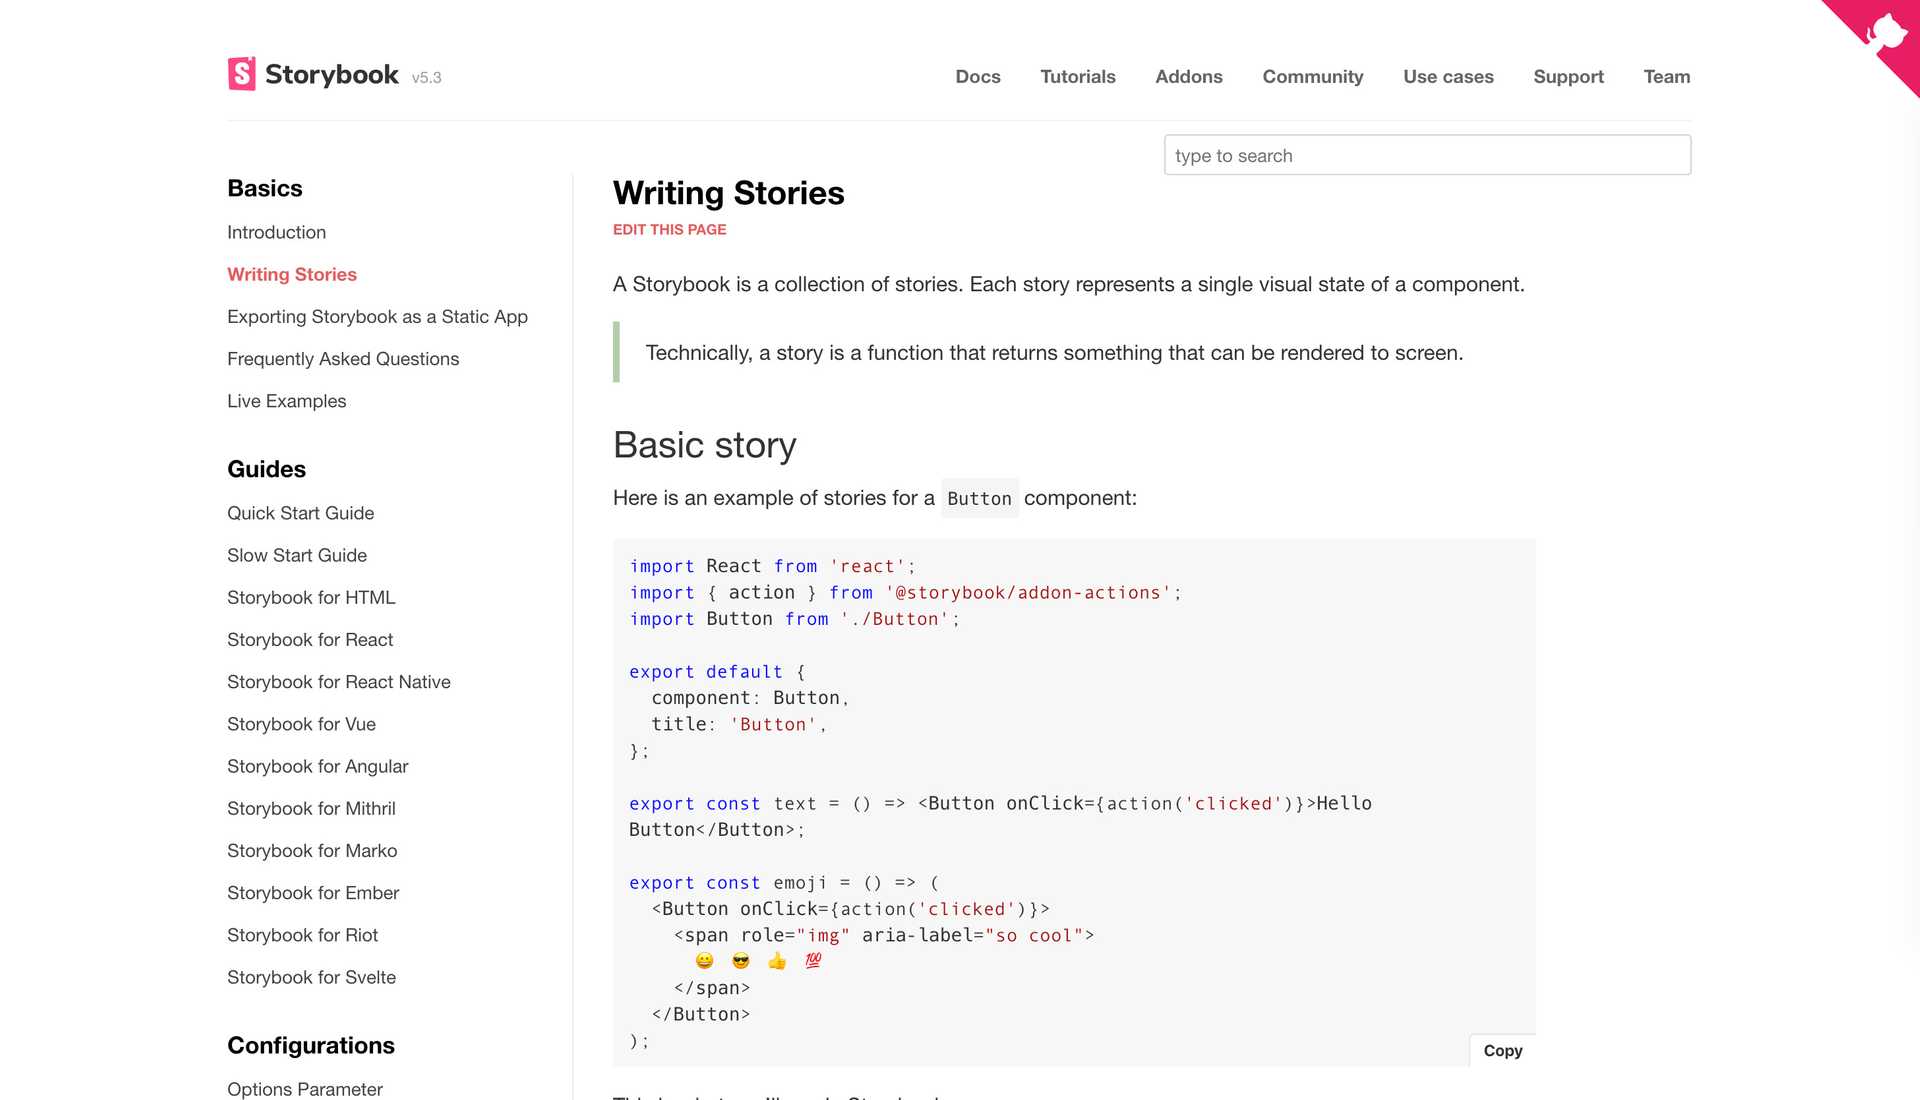The height and width of the screenshot is (1100, 1920).
Task: Open the Tutorials navigation item
Action: coord(1077,77)
